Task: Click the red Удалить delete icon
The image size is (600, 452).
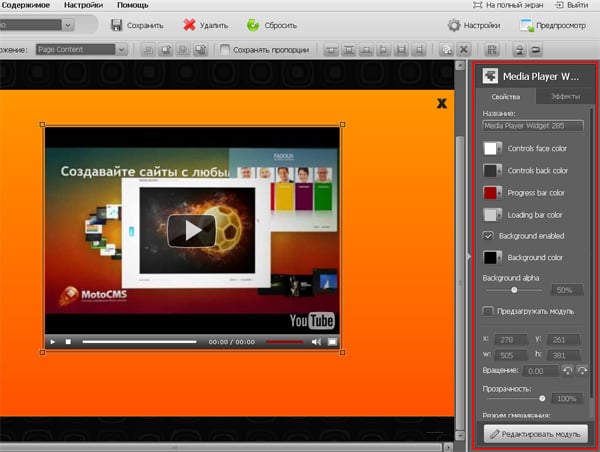Action: [x=189, y=25]
